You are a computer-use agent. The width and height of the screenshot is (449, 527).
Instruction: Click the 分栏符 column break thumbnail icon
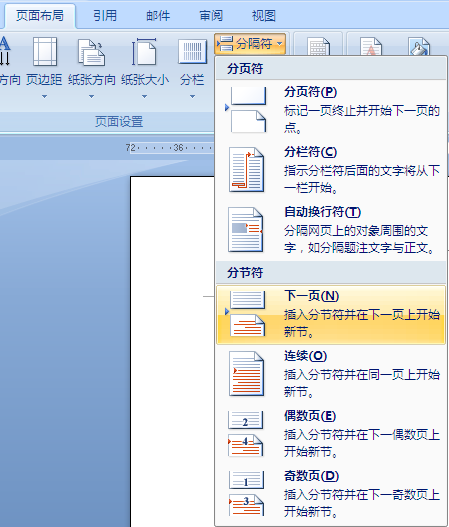tap(246, 170)
